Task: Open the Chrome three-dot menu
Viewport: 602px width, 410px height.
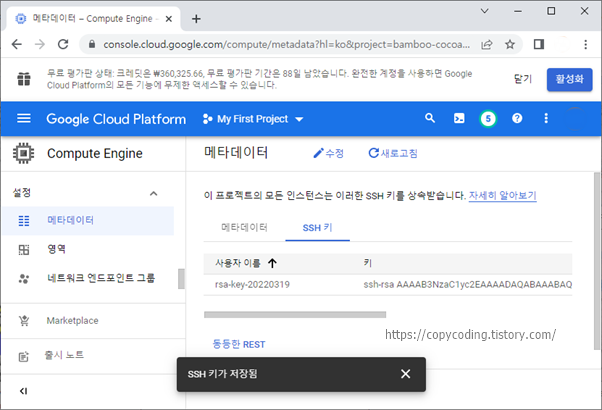Action: pyautogui.click(x=585, y=45)
